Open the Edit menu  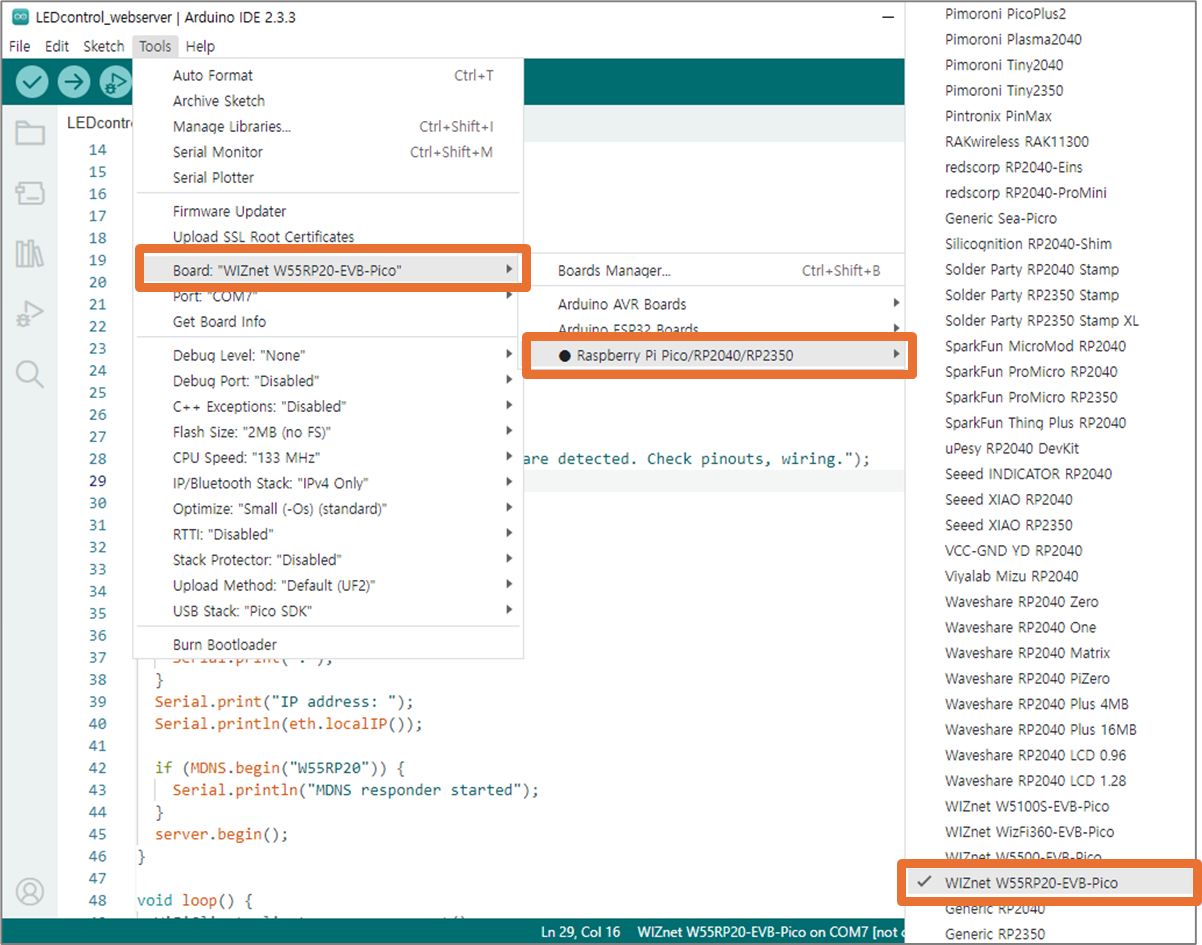click(57, 46)
